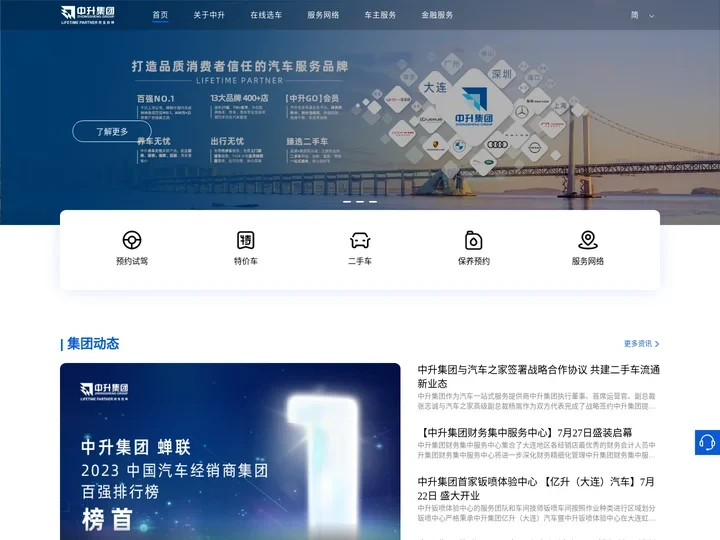Expand the 简 language dropdown arrow
Screen dimensions: 720x540
click(651, 16)
